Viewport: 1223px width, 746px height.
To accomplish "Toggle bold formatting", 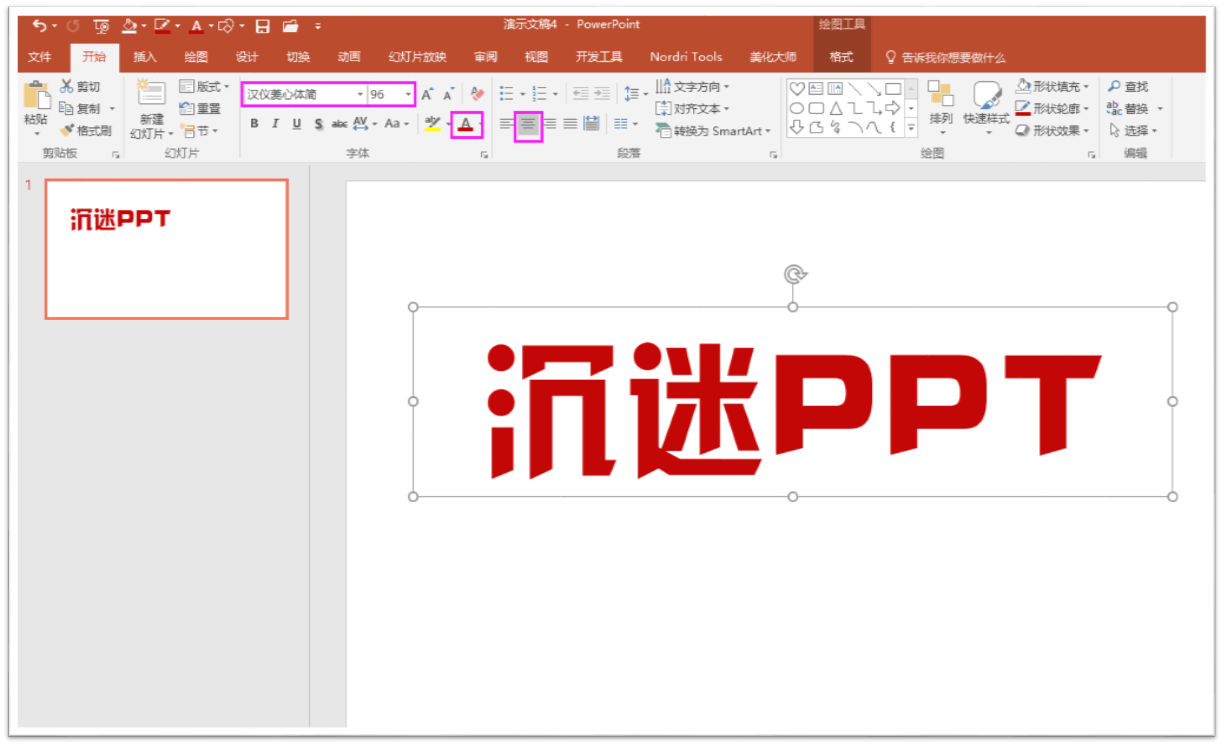I will click(x=253, y=124).
